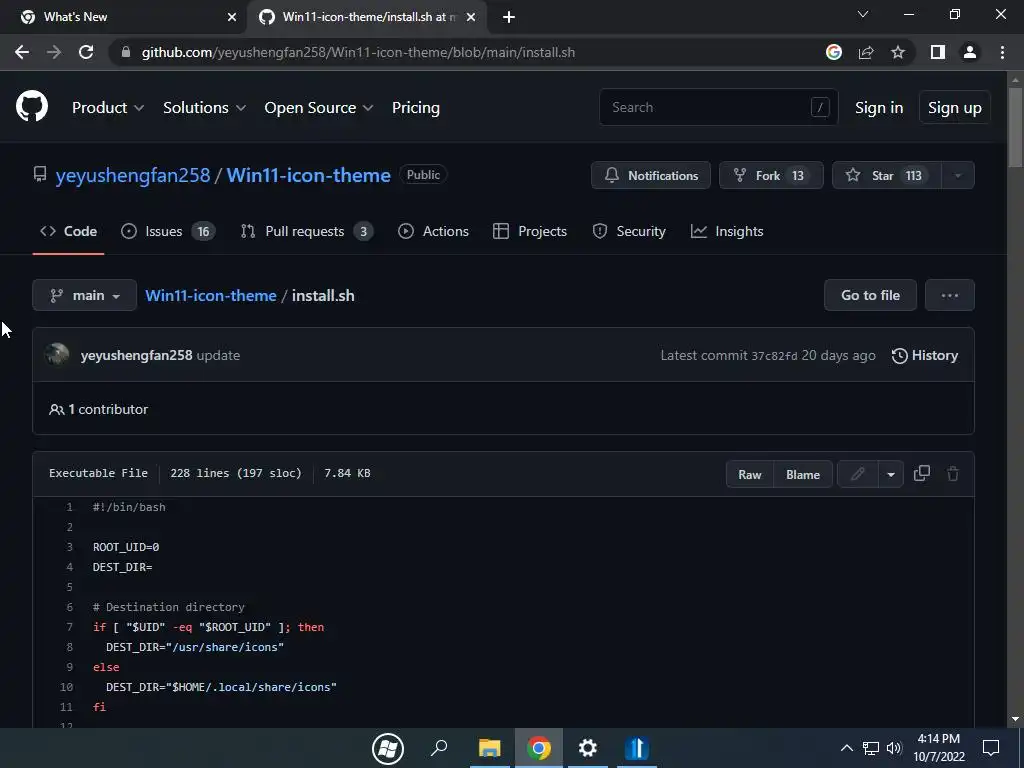Image resolution: width=1024 pixels, height=768 pixels.
Task: Open the Pull requests tab
Action: coord(306,231)
